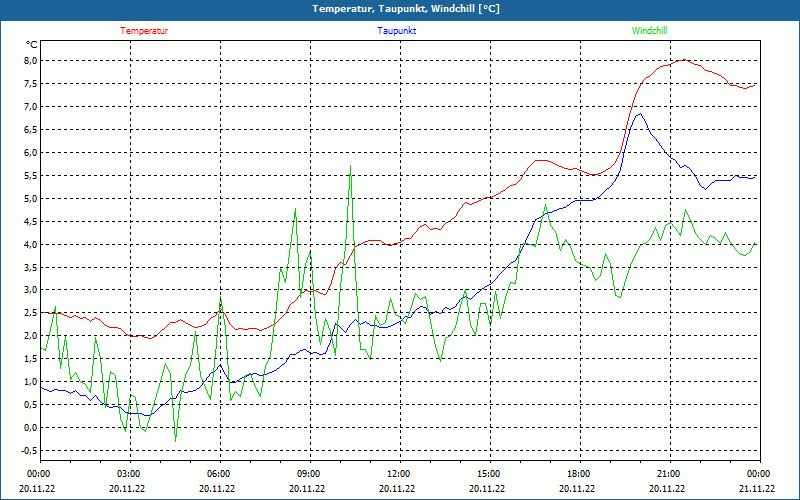Click the 5,0 y-axis value
Image resolution: width=800 pixels, height=500 pixels.
coord(31,198)
